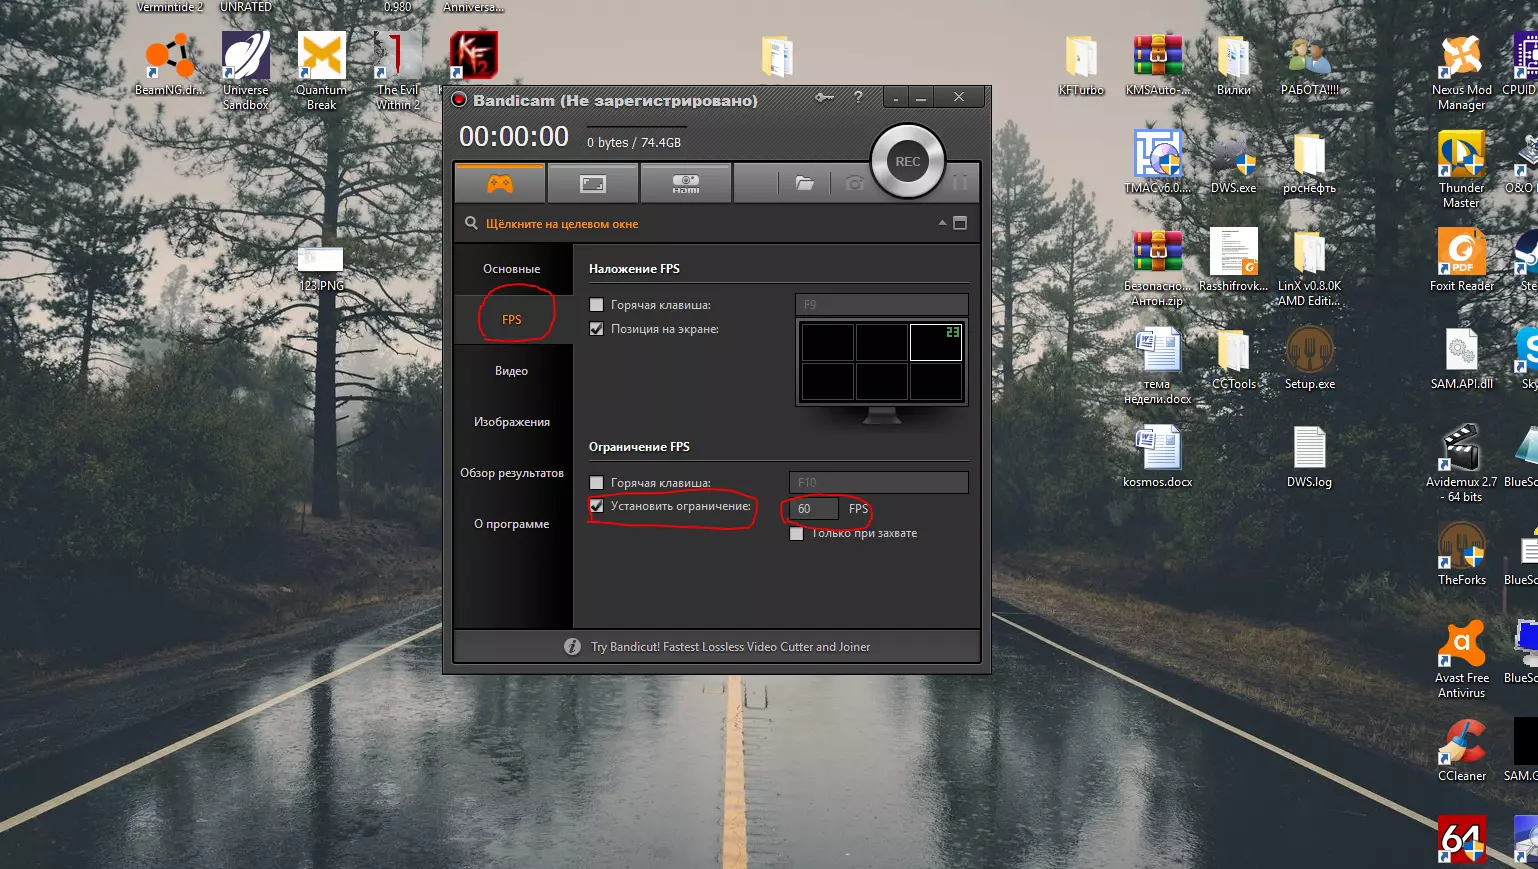Select the Rasshifrovk document icon

1234,260
